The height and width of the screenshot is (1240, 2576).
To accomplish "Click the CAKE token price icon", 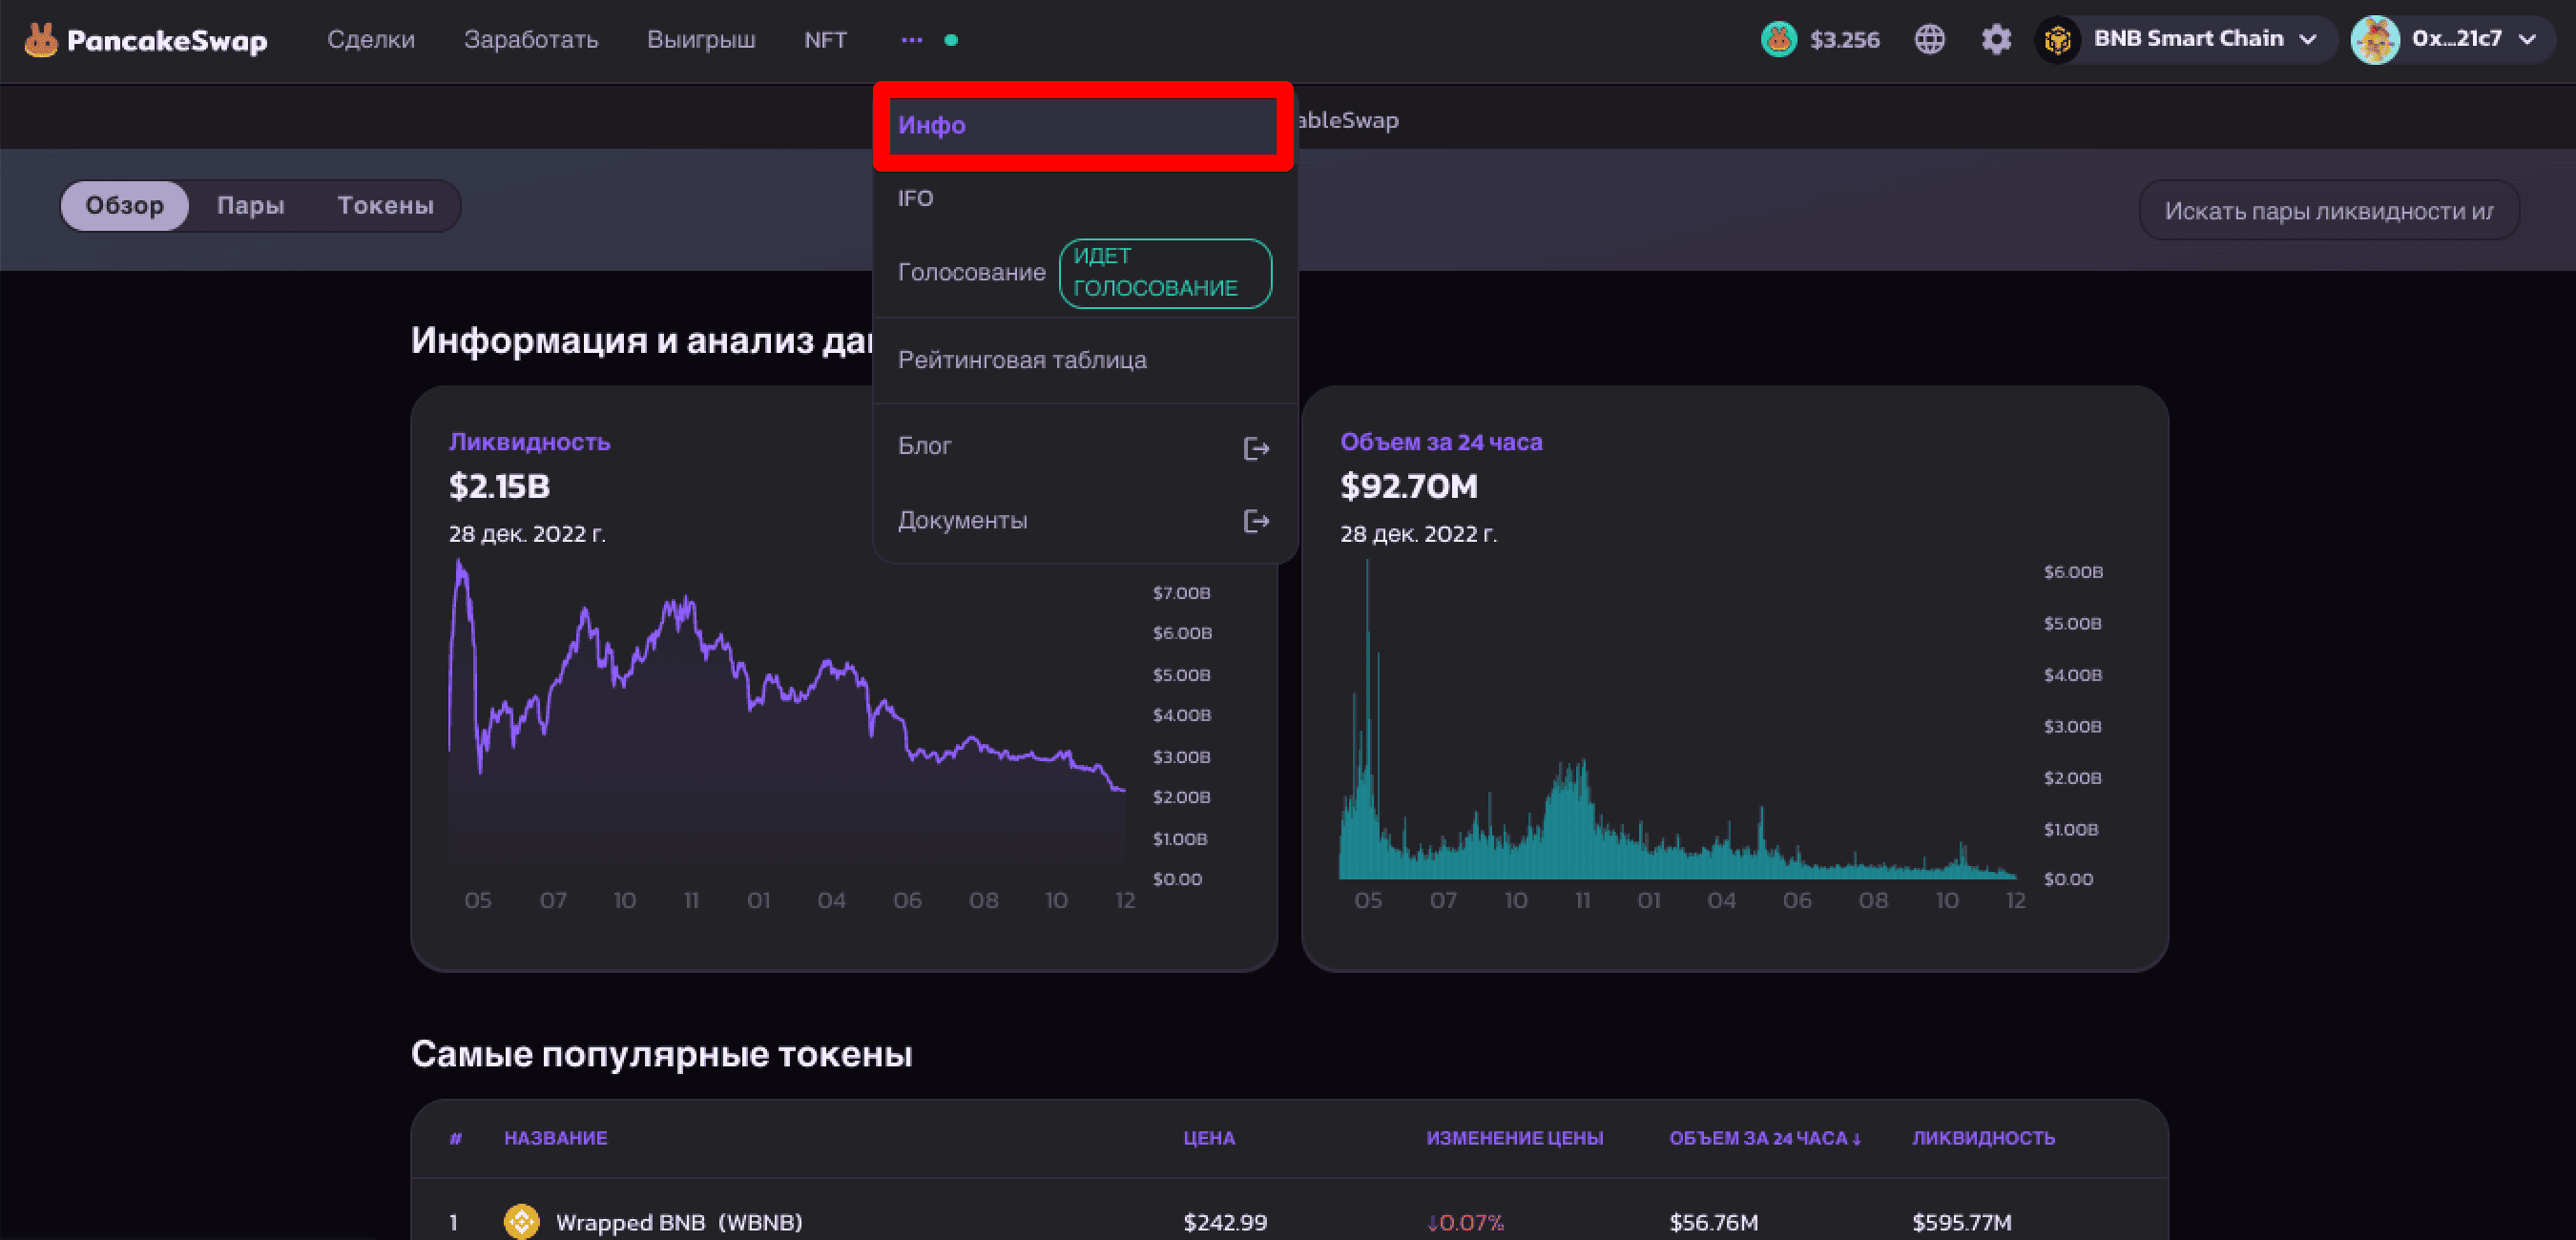I will [x=1779, y=40].
